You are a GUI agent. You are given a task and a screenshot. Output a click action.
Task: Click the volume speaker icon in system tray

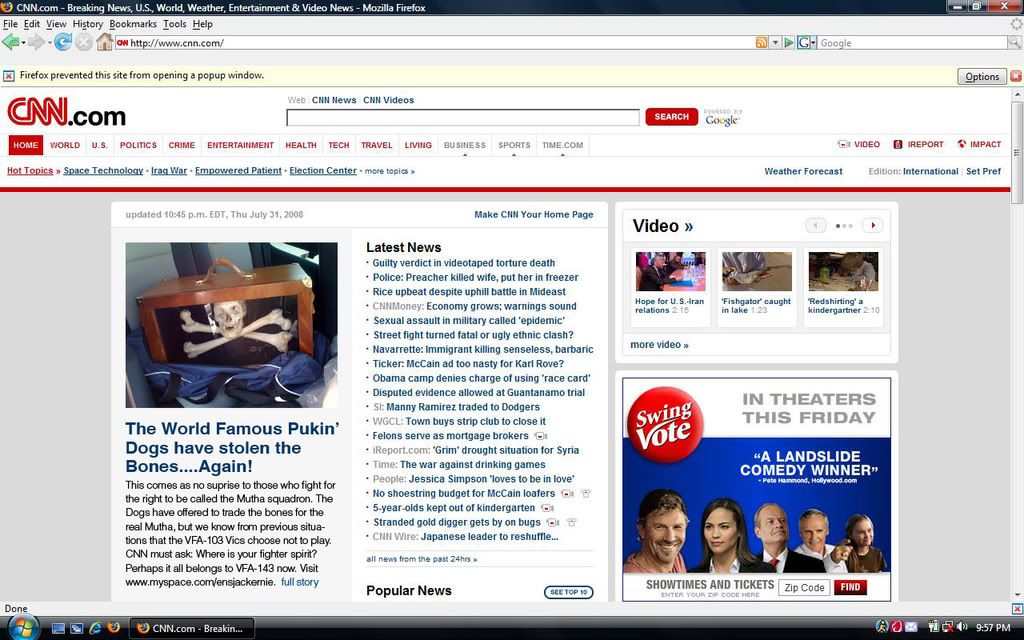pyautogui.click(x=962, y=627)
